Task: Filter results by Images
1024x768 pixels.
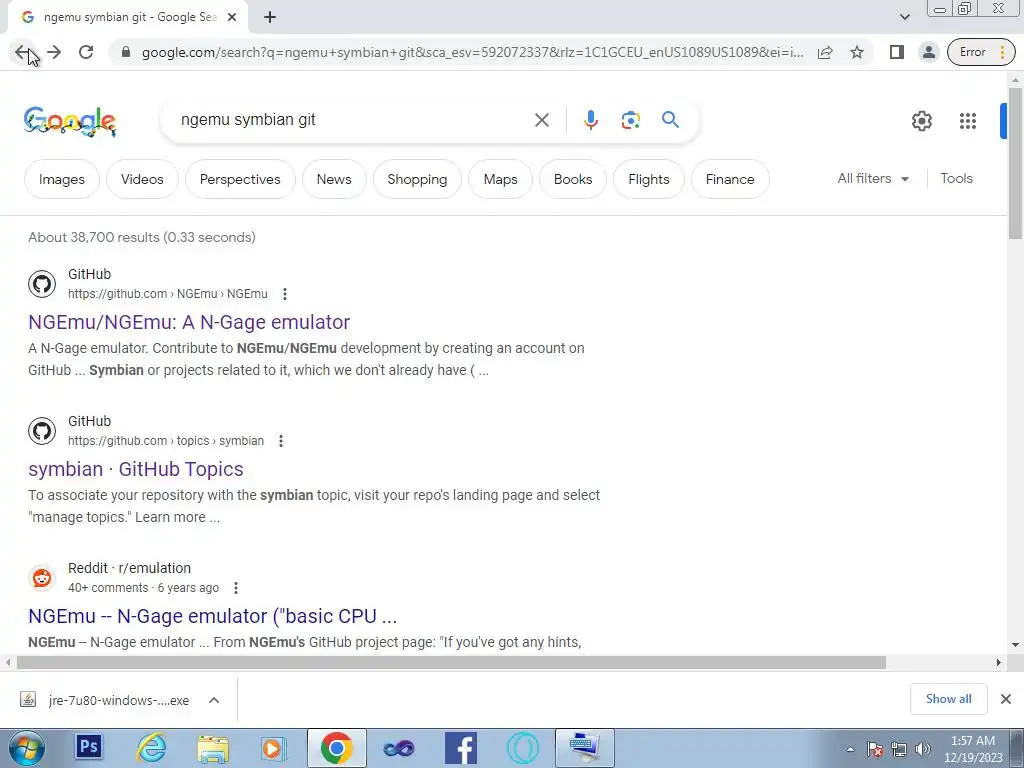Action: tap(61, 179)
